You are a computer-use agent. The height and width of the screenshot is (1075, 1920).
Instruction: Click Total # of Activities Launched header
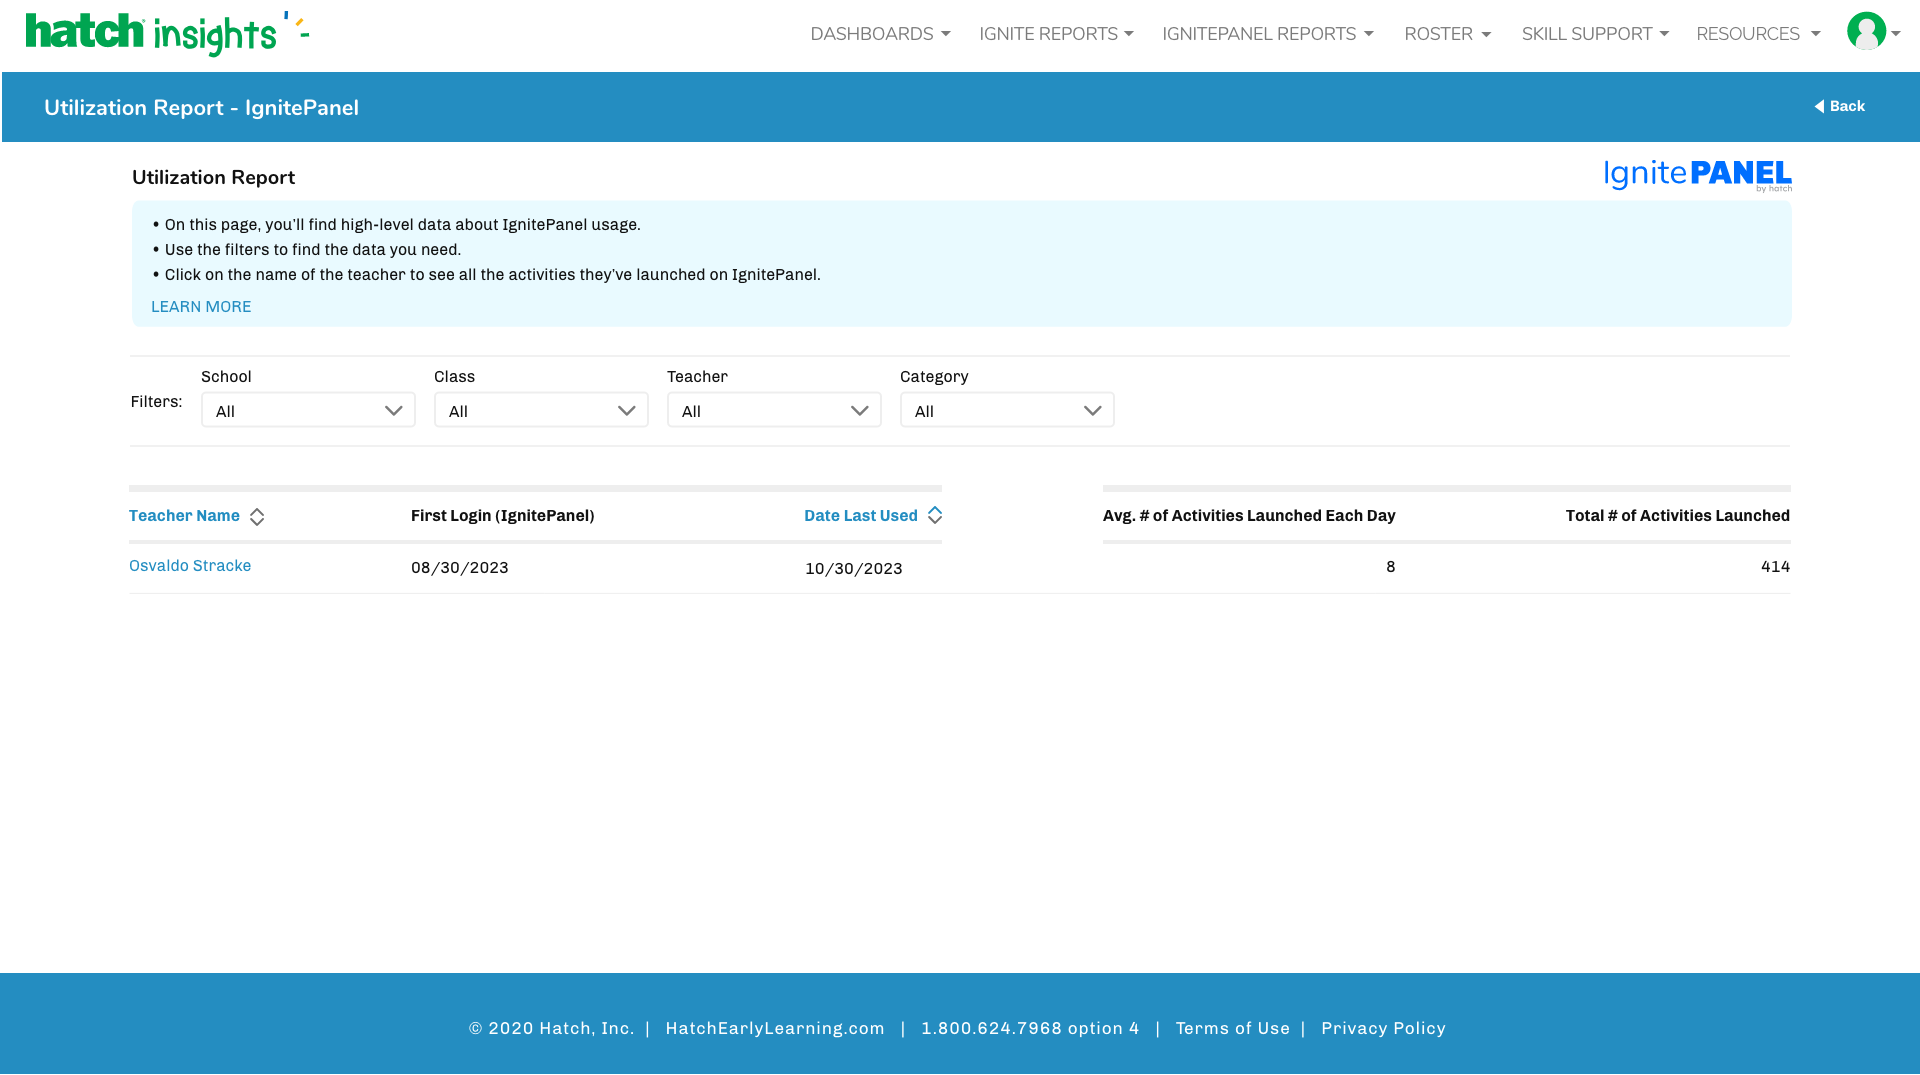coord(1678,516)
